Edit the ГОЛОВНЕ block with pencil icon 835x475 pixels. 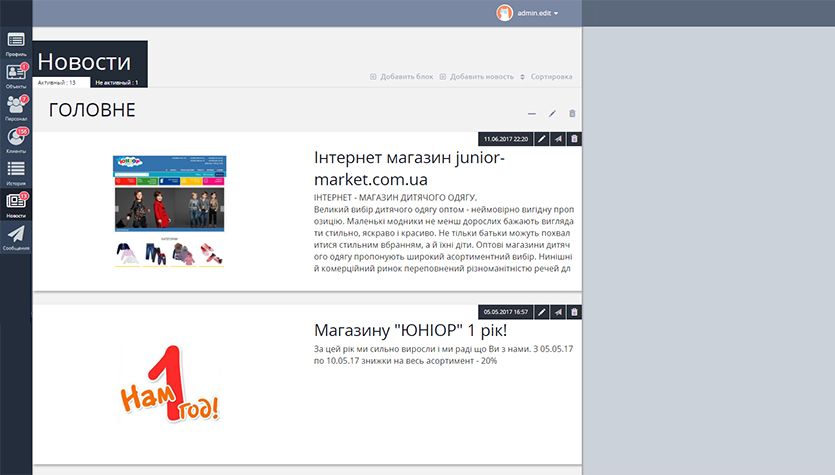pyautogui.click(x=552, y=113)
